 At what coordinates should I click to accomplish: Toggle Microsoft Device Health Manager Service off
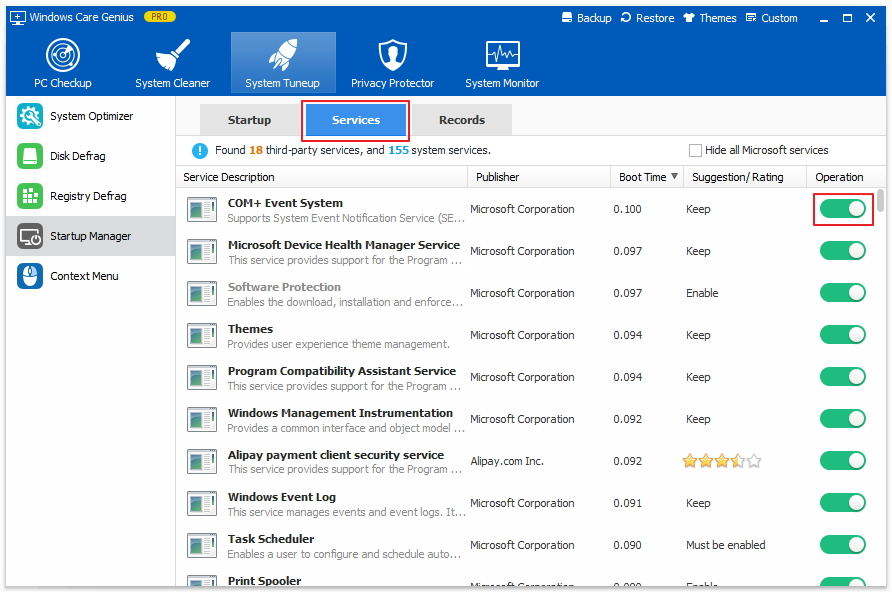coord(843,251)
